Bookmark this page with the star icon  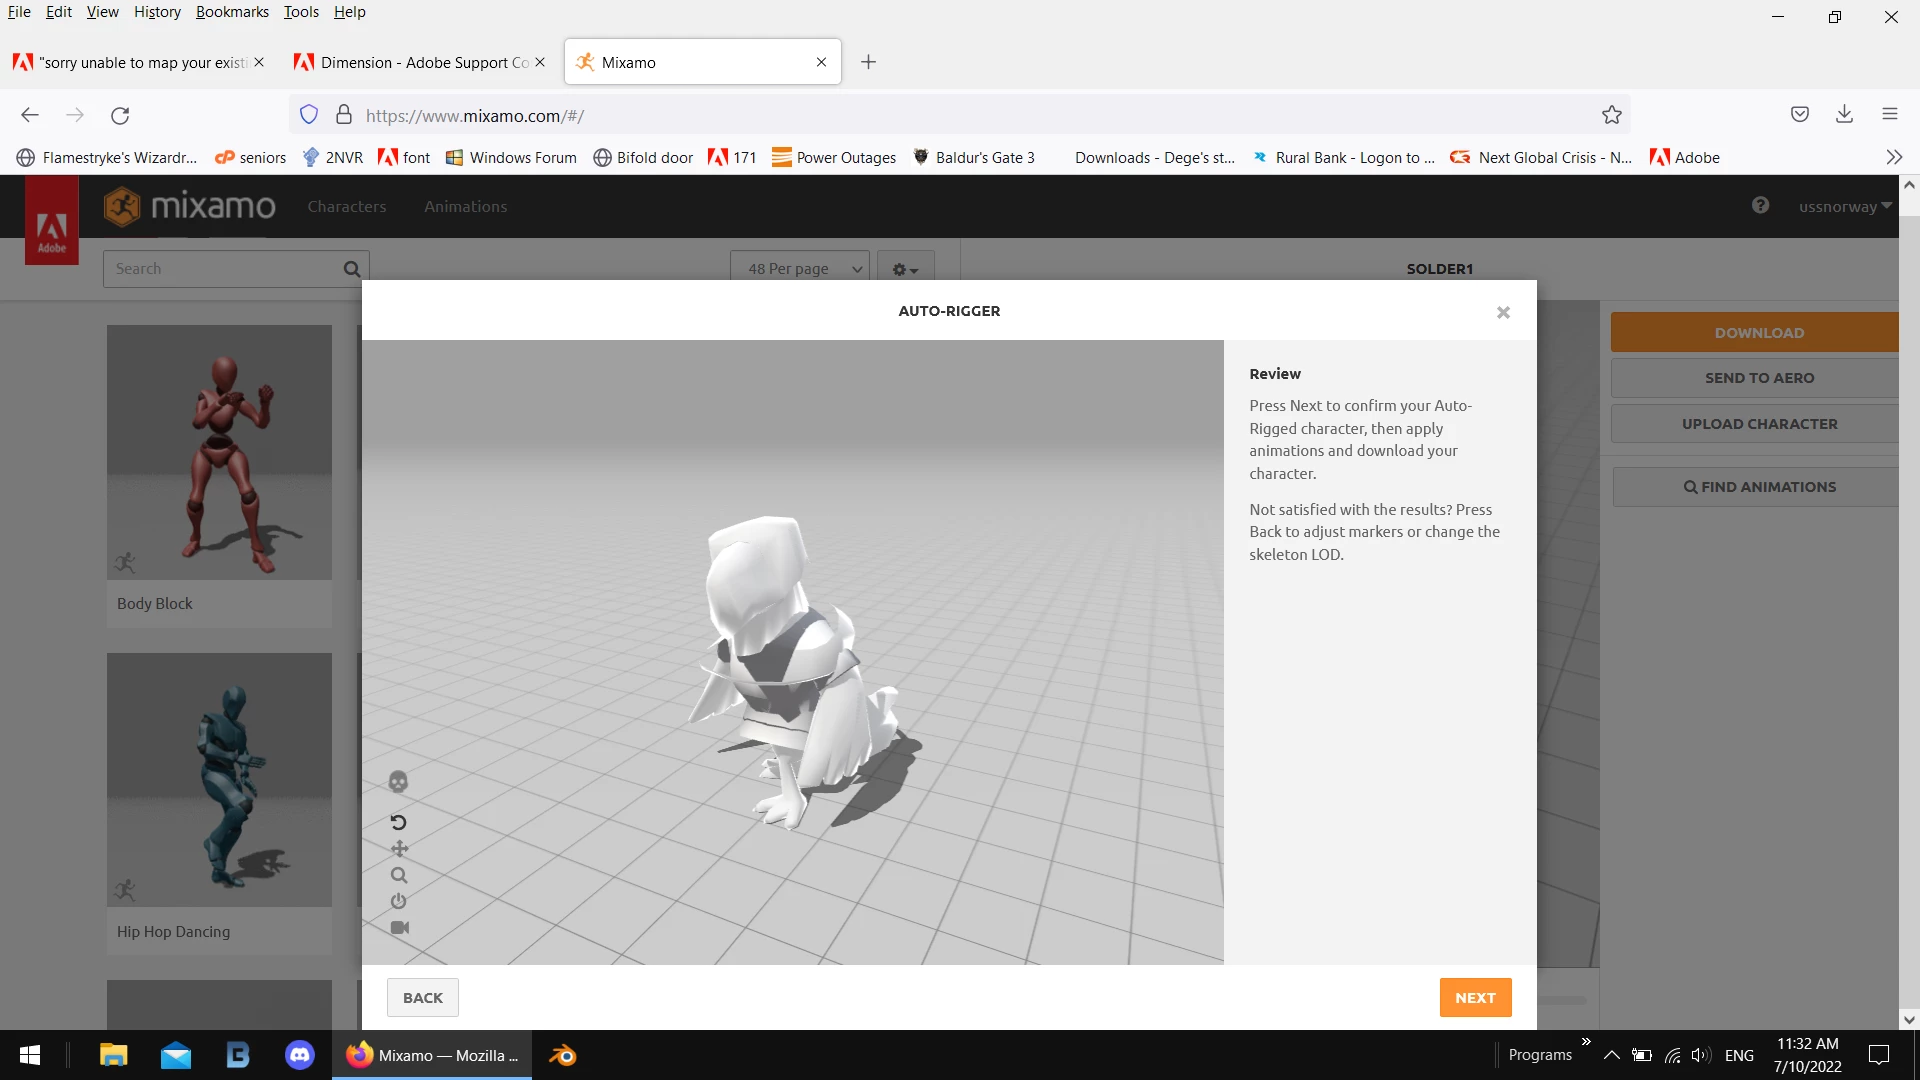tap(1611, 115)
